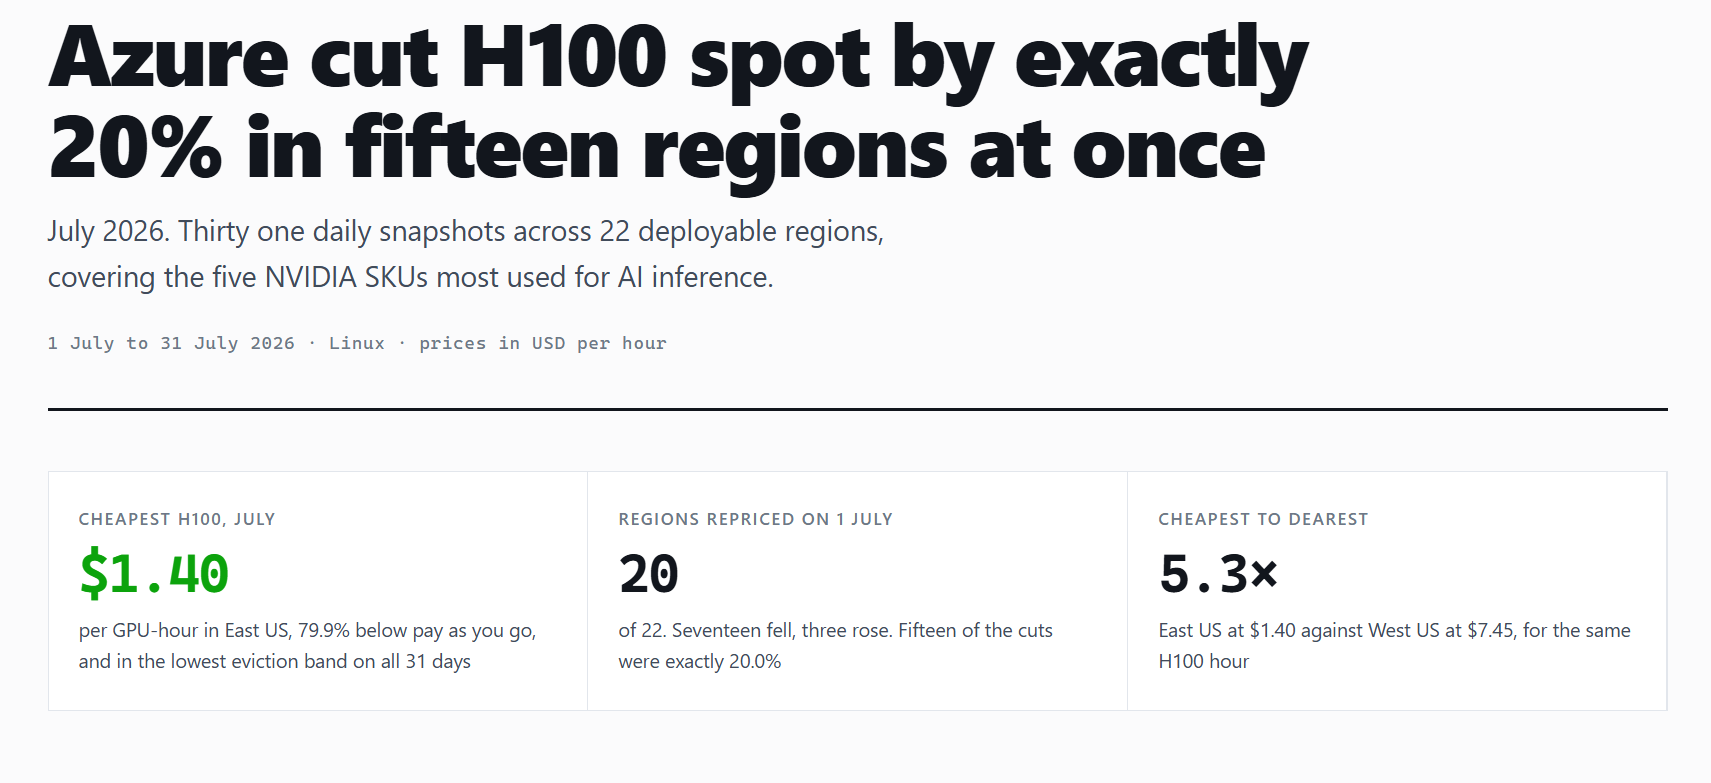Click 'prices in USD per hour' text
1711x783 pixels.
point(543,343)
